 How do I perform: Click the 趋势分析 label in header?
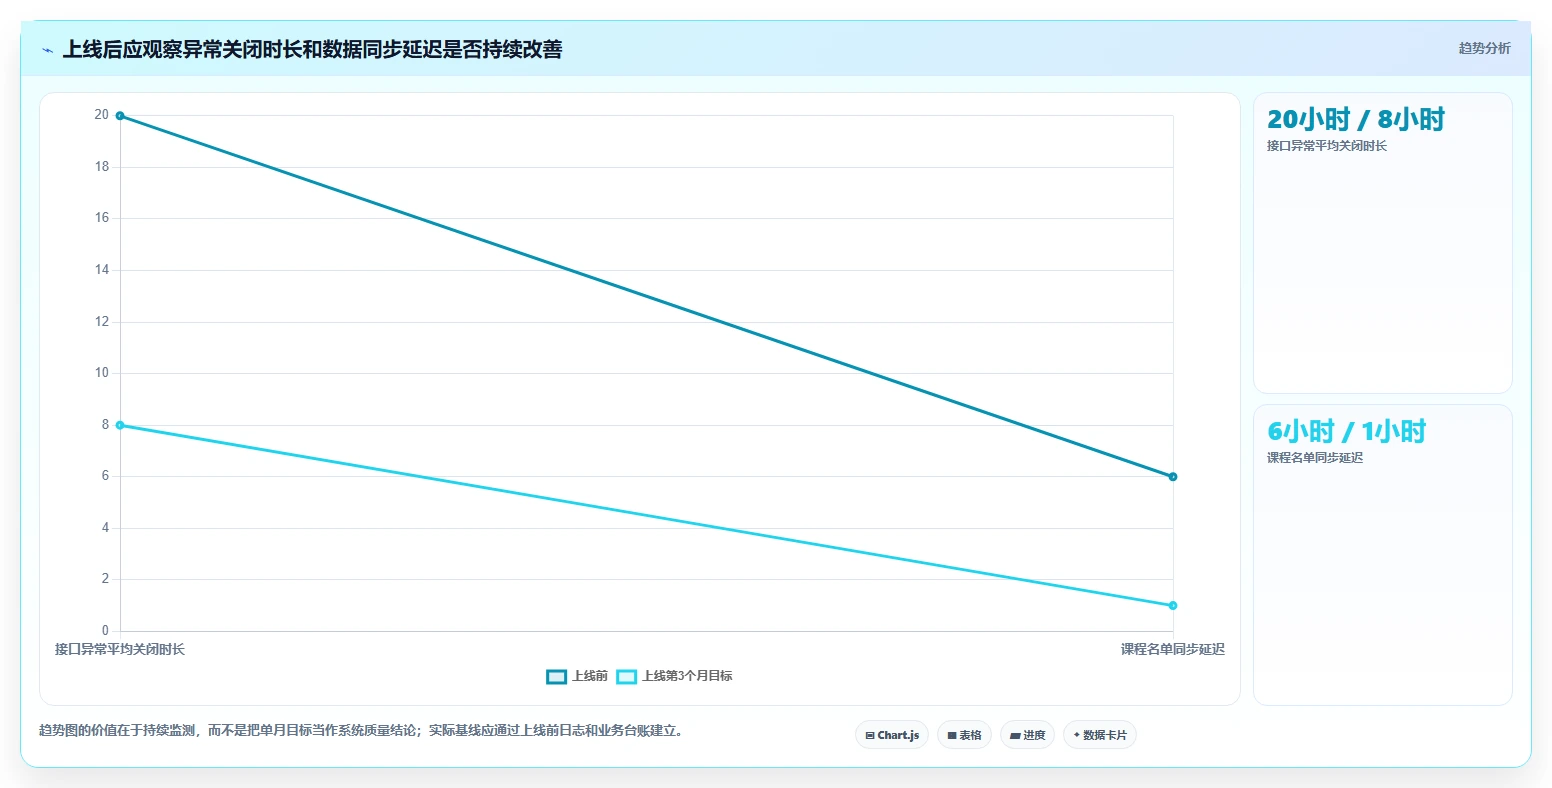tap(1484, 48)
